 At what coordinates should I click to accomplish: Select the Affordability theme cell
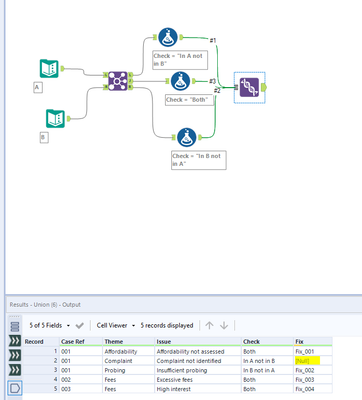point(129,352)
